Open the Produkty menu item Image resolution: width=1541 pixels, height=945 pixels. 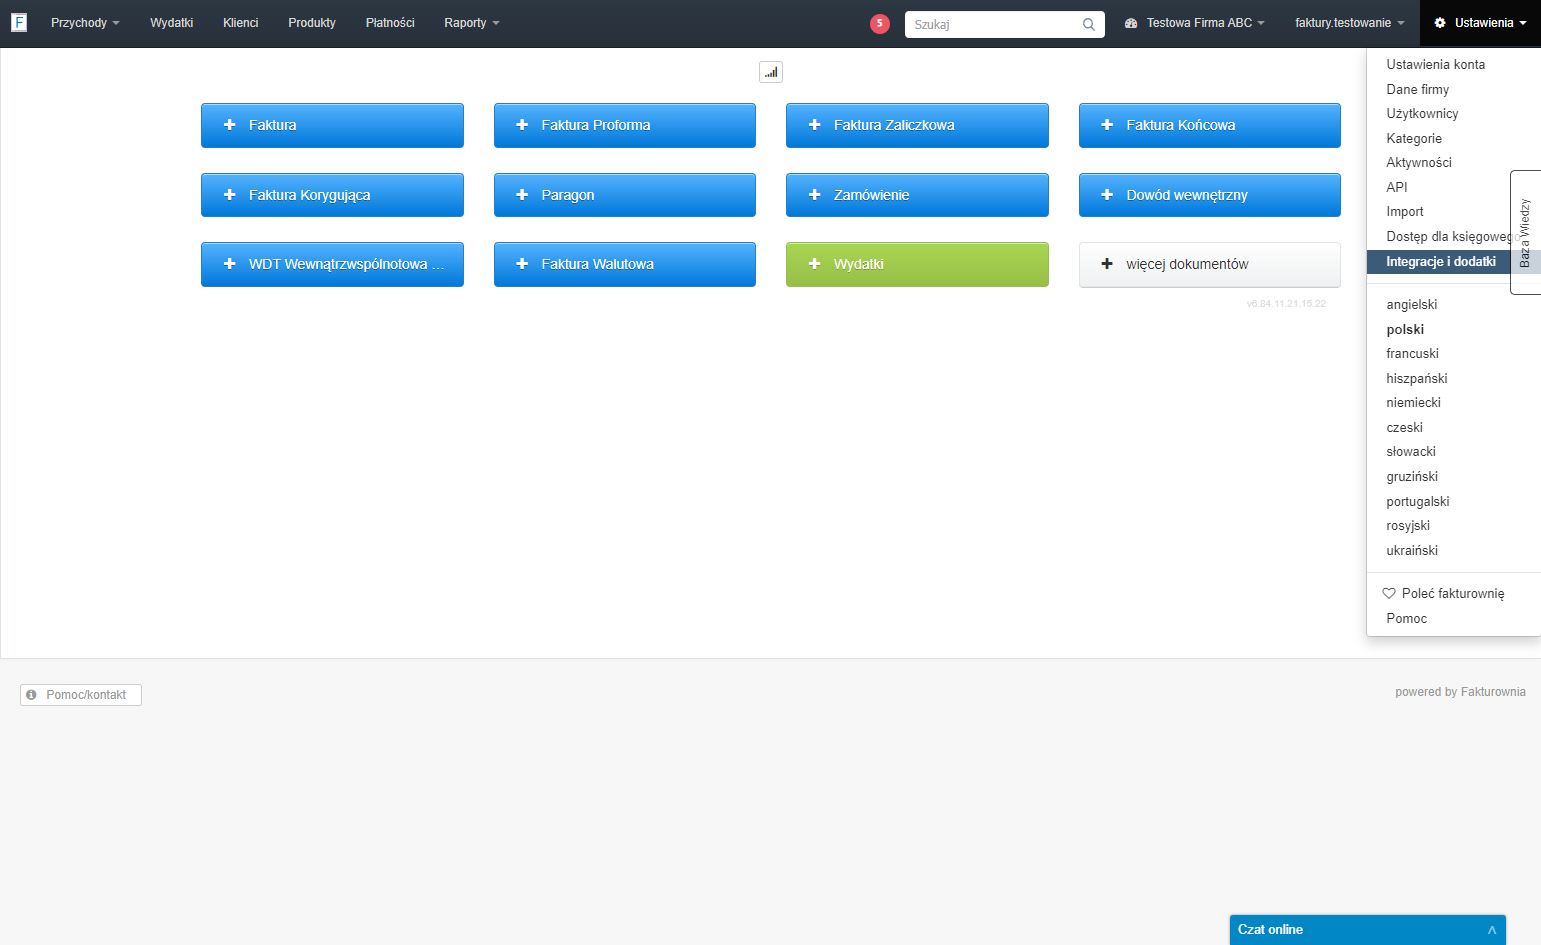click(312, 23)
